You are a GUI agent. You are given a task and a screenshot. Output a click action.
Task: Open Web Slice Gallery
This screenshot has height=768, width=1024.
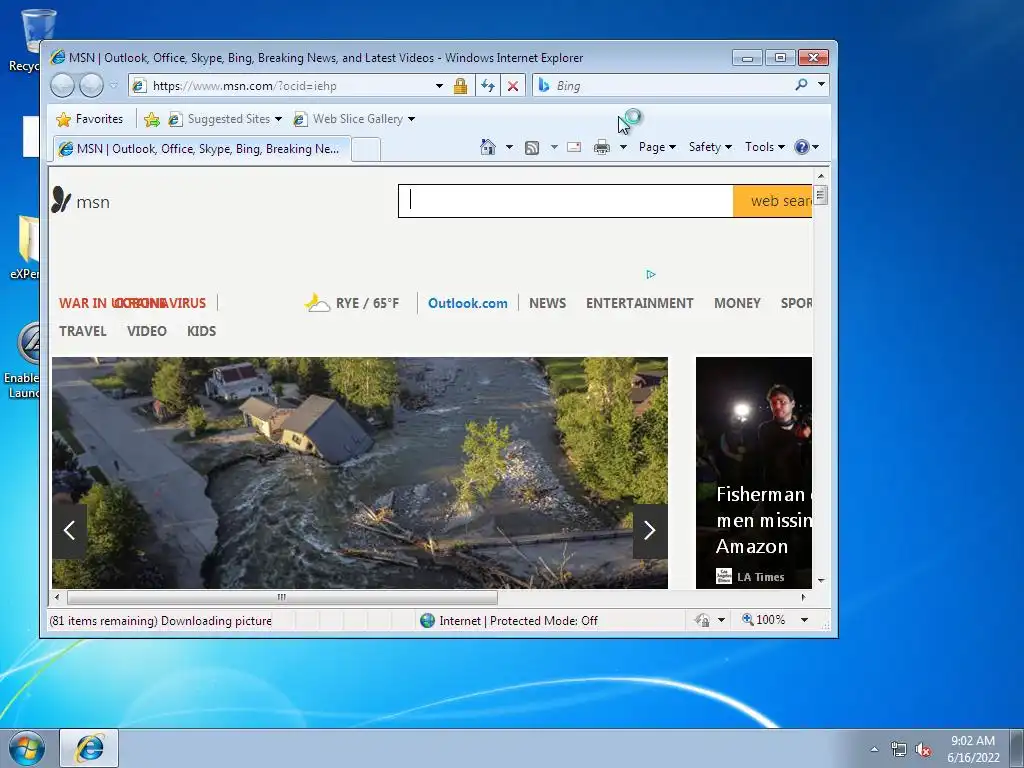point(353,119)
